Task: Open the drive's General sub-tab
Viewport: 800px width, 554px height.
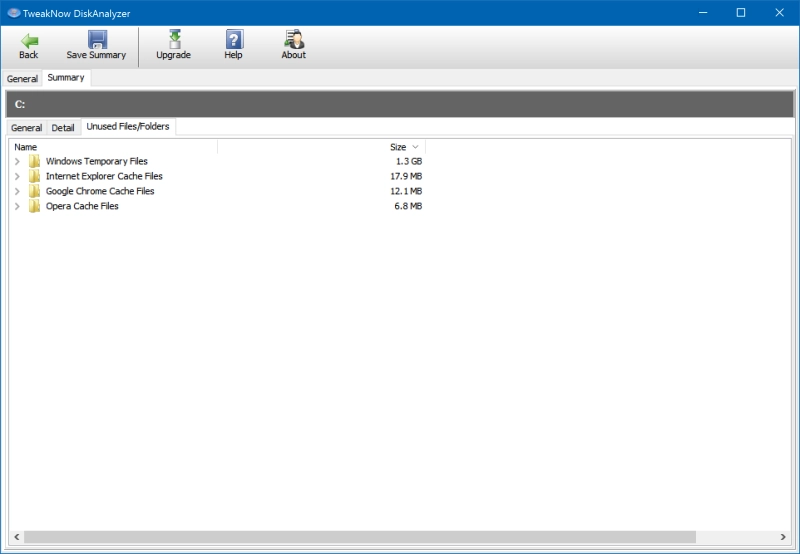Action: coord(27,128)
